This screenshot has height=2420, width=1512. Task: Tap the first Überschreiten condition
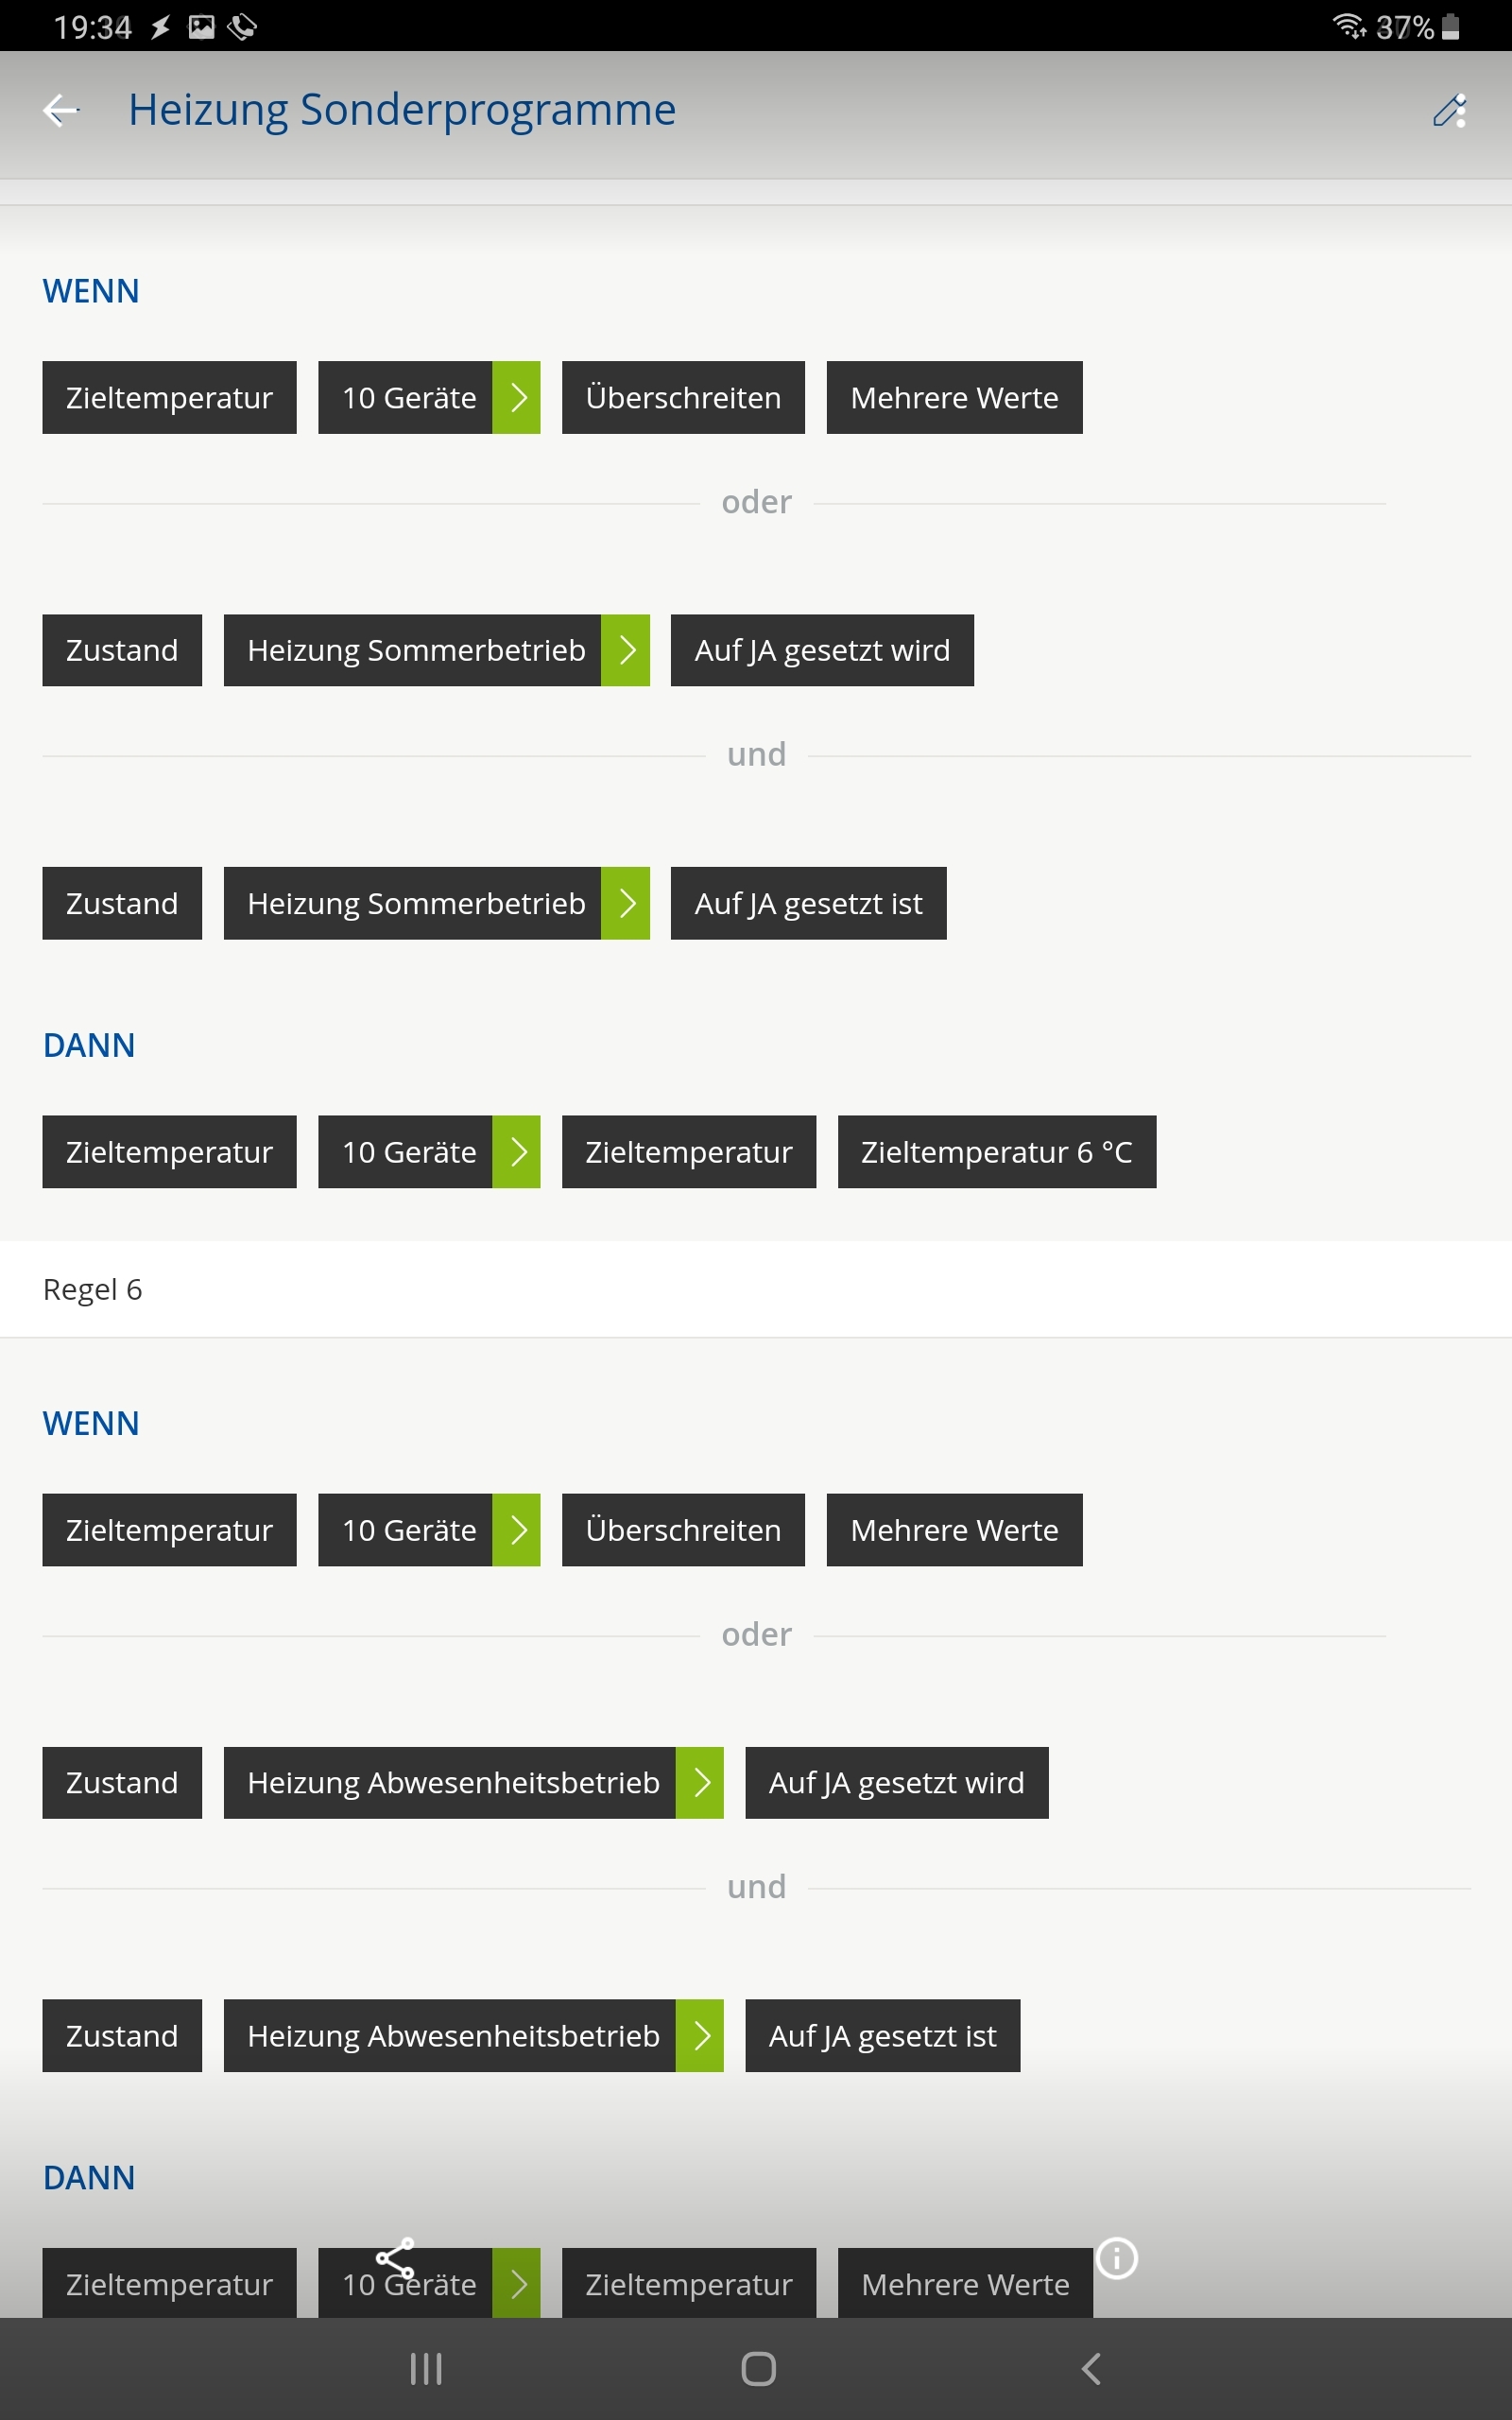coord(683,398)
